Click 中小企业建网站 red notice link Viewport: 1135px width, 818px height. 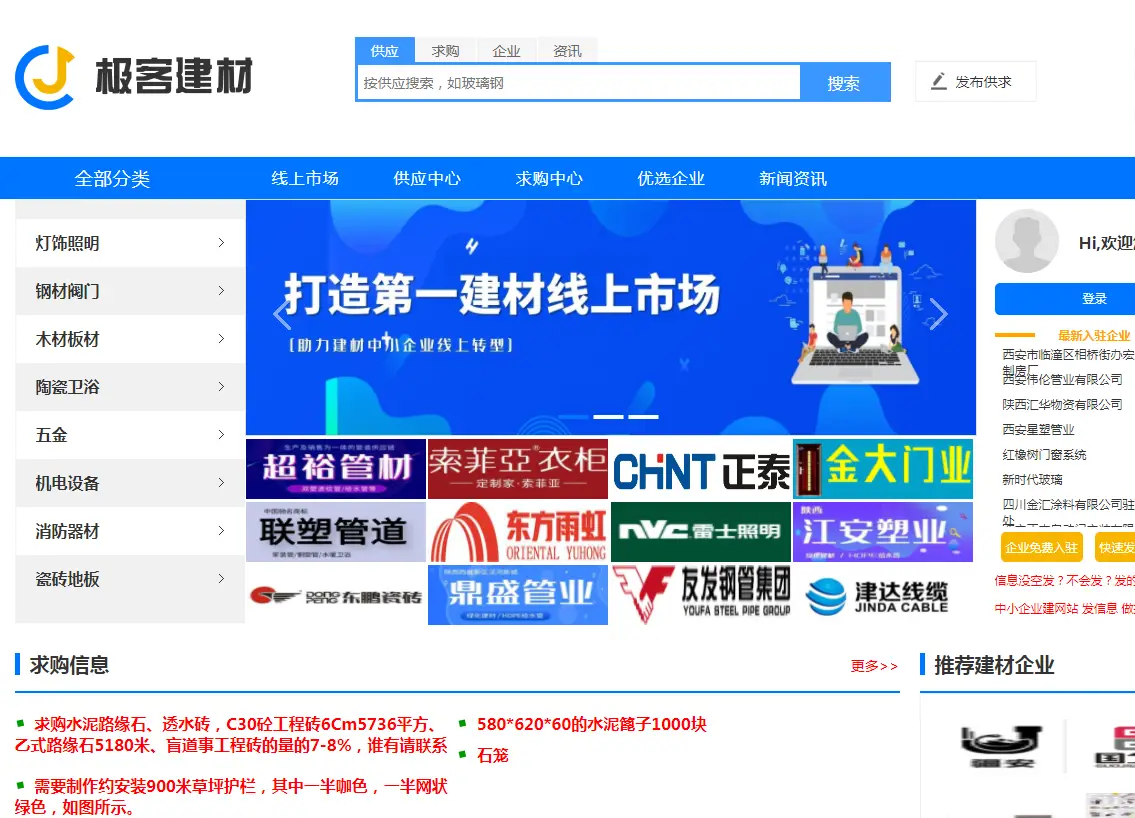1065,608
